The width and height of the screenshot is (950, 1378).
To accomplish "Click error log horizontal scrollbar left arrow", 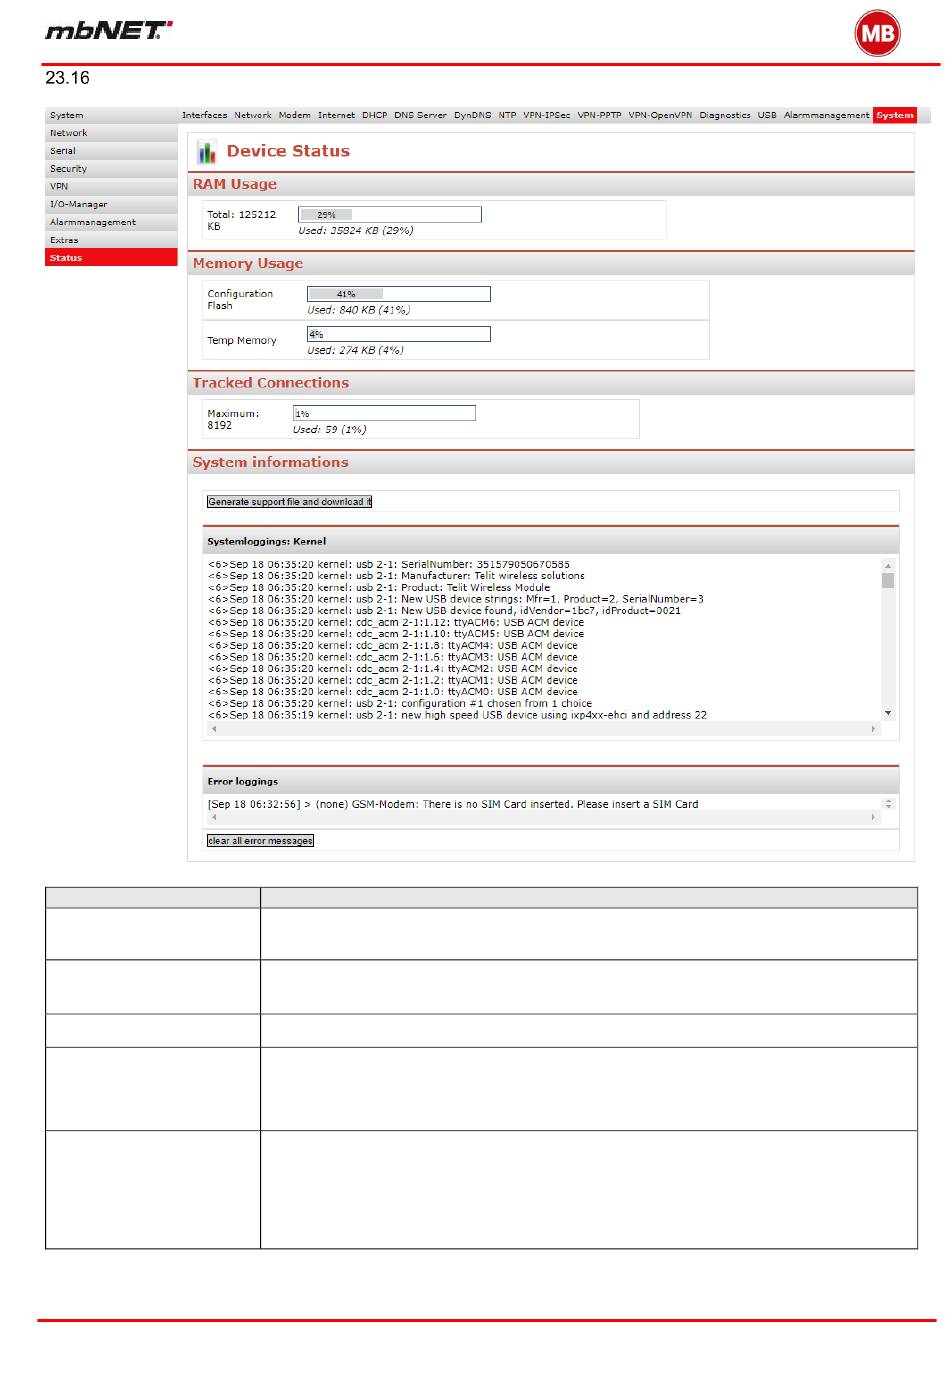I will click(213, 817).
